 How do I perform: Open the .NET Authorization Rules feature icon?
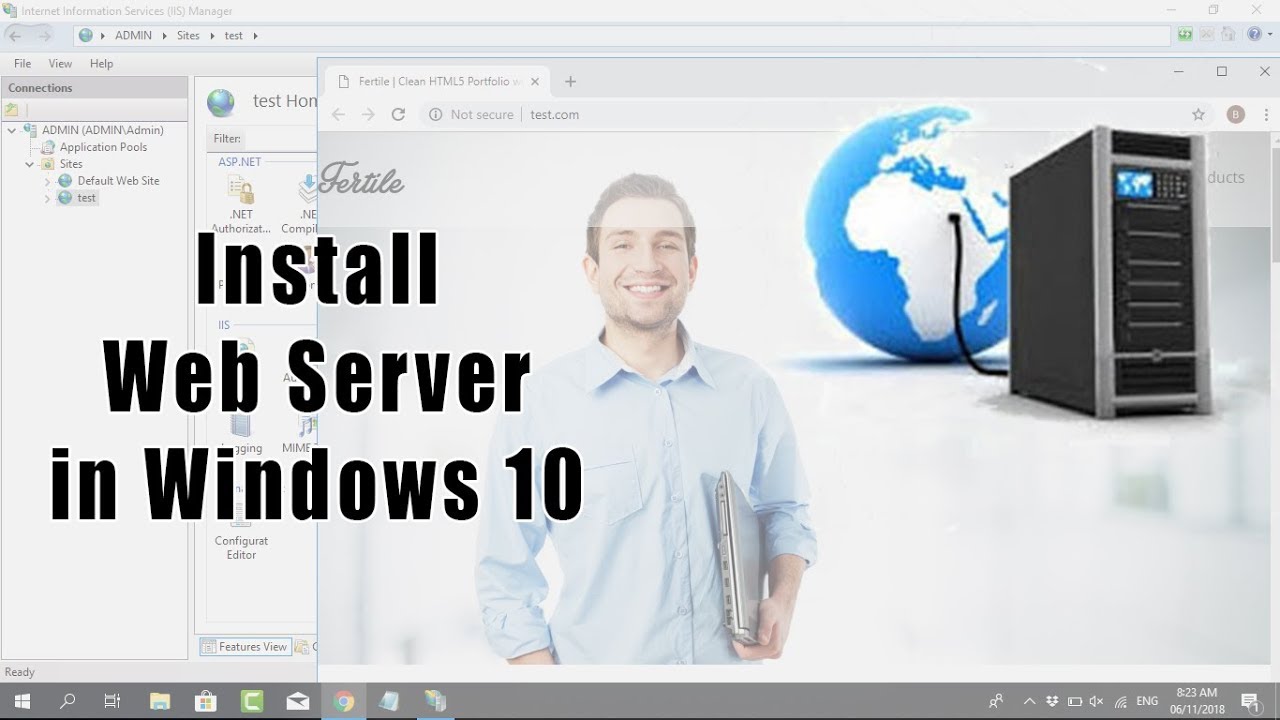(241, 188)
